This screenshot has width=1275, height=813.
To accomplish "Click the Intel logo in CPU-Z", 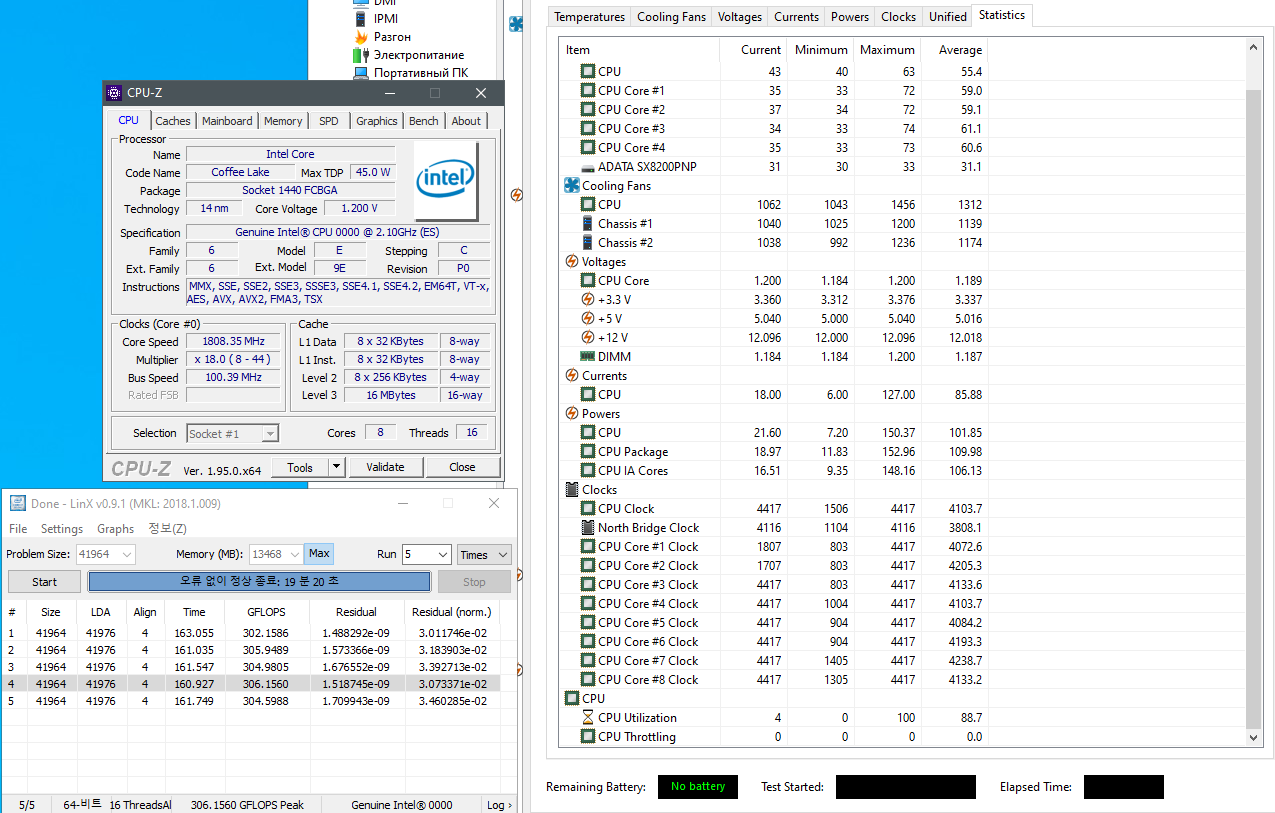I will click(x=446, y=181).
